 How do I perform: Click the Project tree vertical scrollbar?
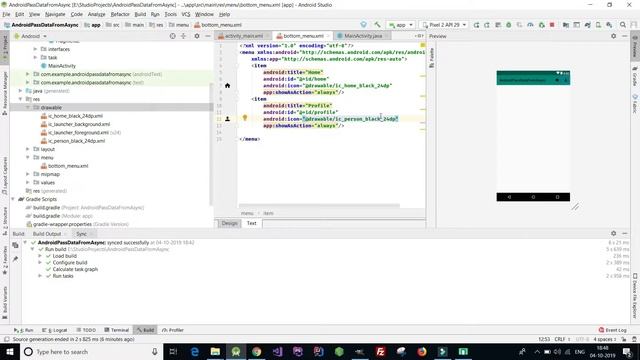click(211, 144)
